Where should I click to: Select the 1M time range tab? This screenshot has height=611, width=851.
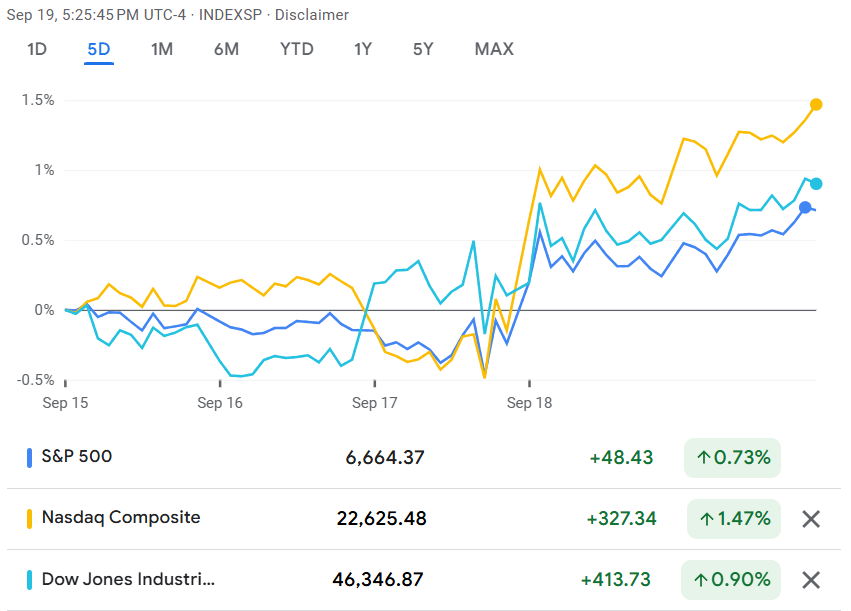162,49
